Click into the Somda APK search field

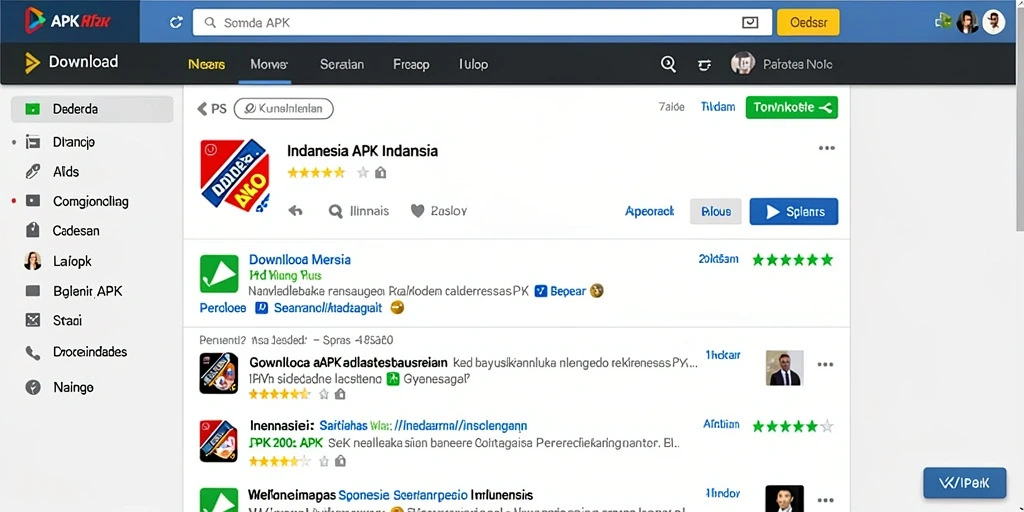pos(482,22)
